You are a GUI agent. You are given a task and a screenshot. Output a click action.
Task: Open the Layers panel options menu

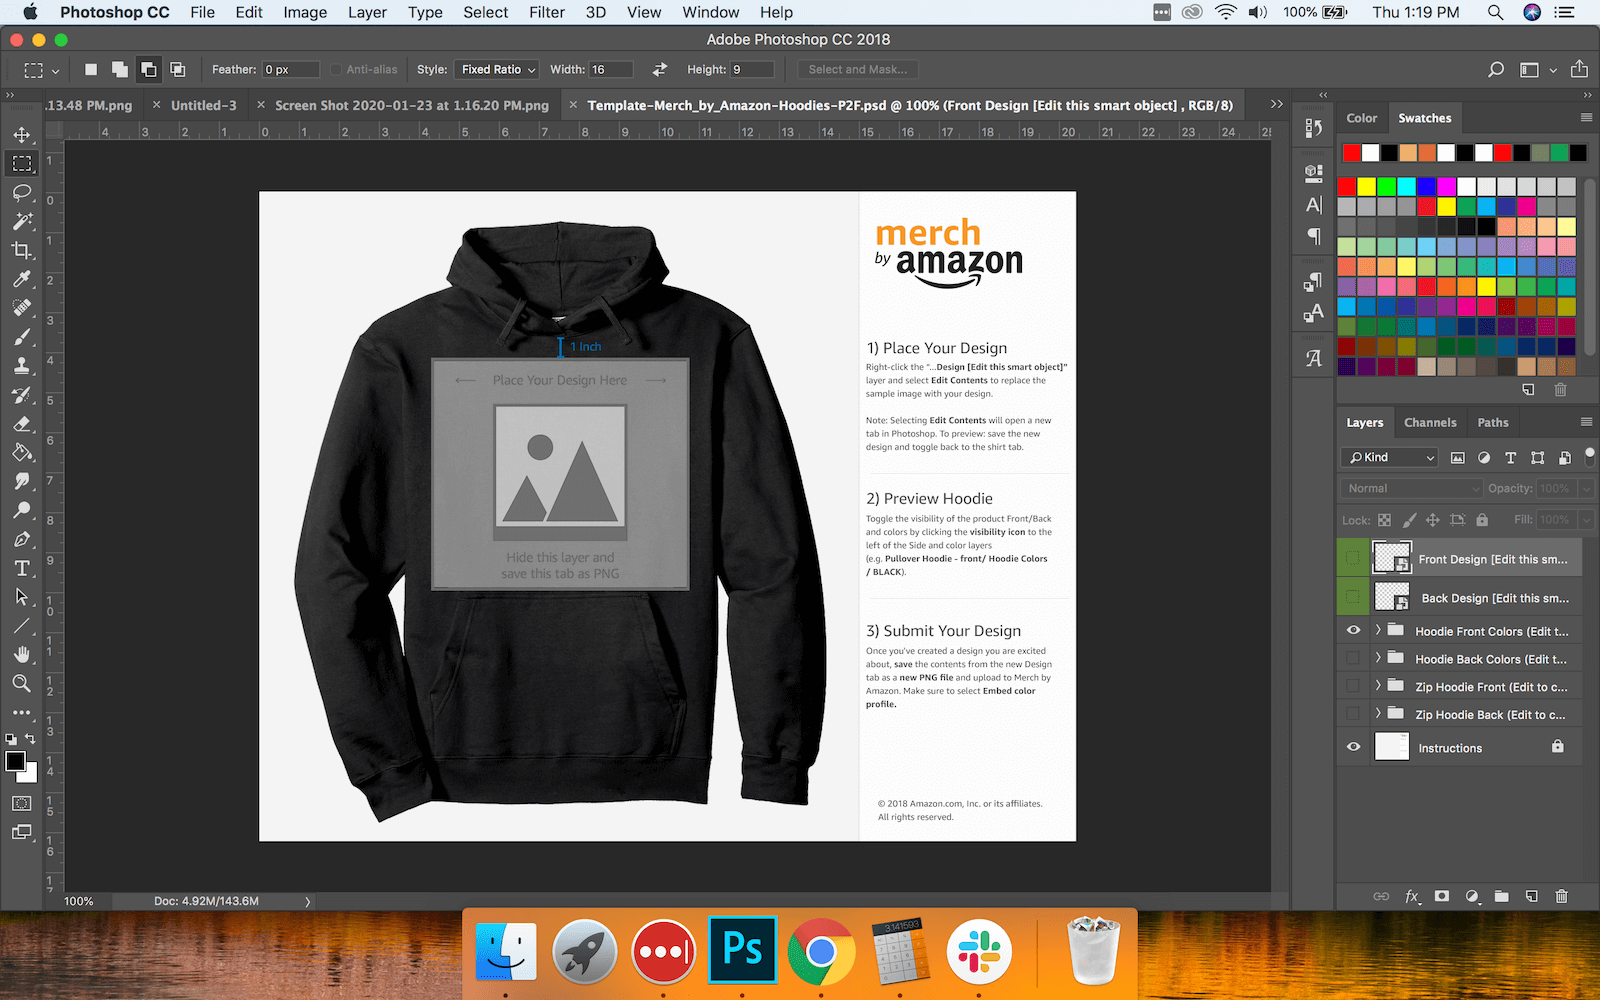pyautogui.click(x=1586, y=422)
